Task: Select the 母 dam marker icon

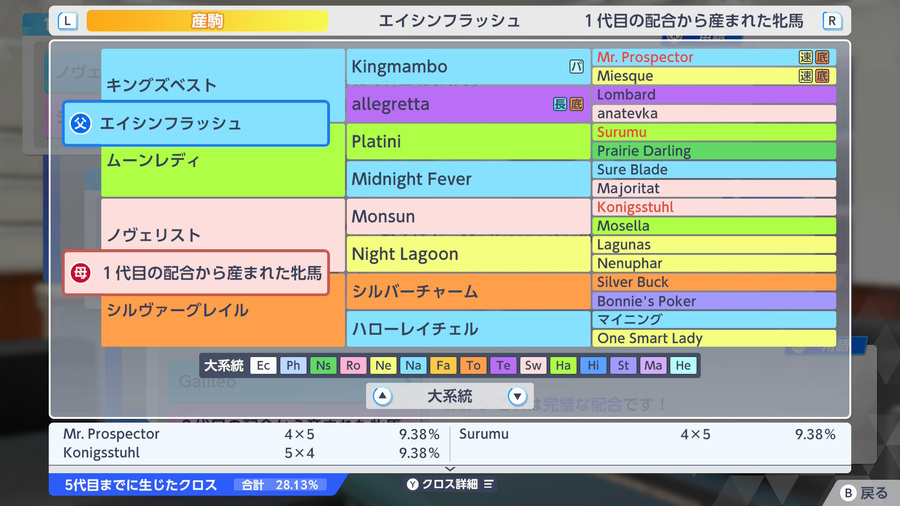Action: pyautogui.click(x=80, y=273)
